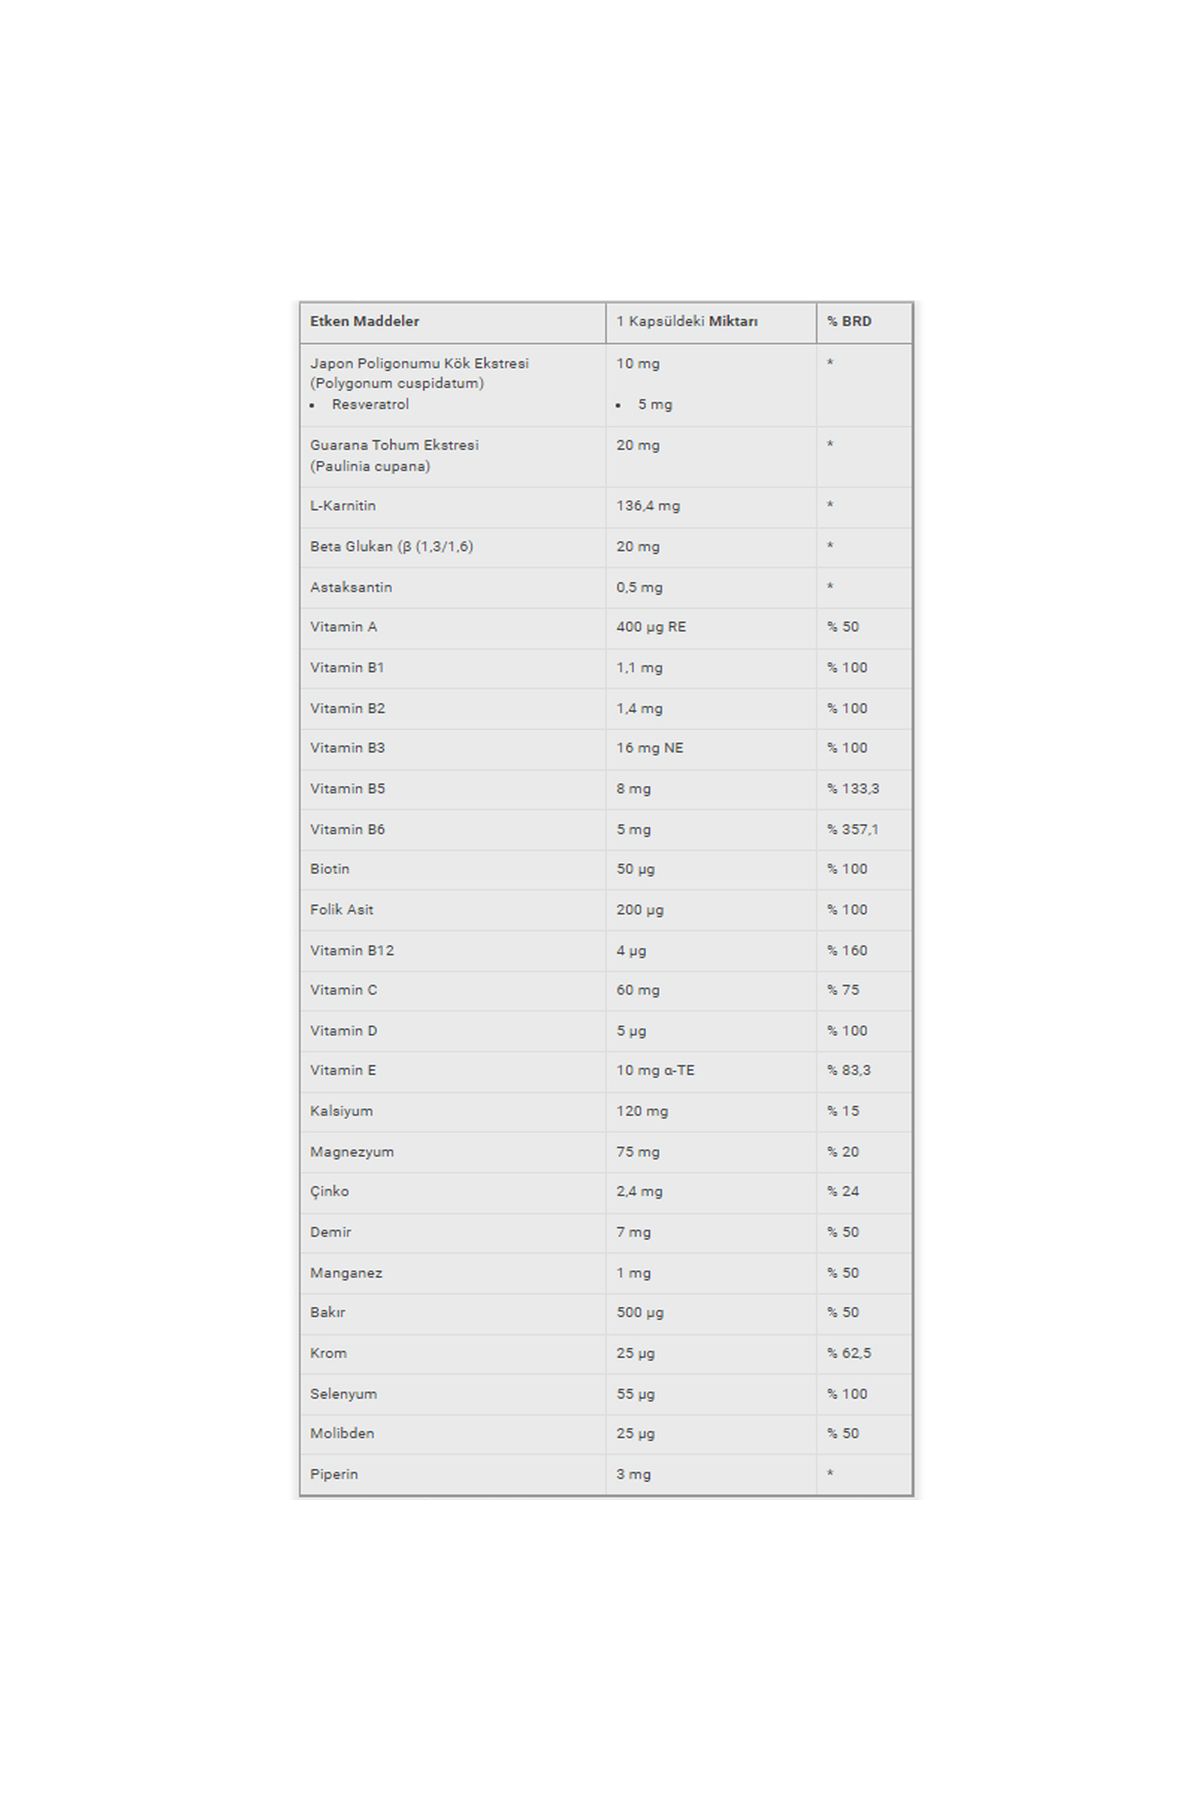Select the Piperin row label

click(334, 1474)
